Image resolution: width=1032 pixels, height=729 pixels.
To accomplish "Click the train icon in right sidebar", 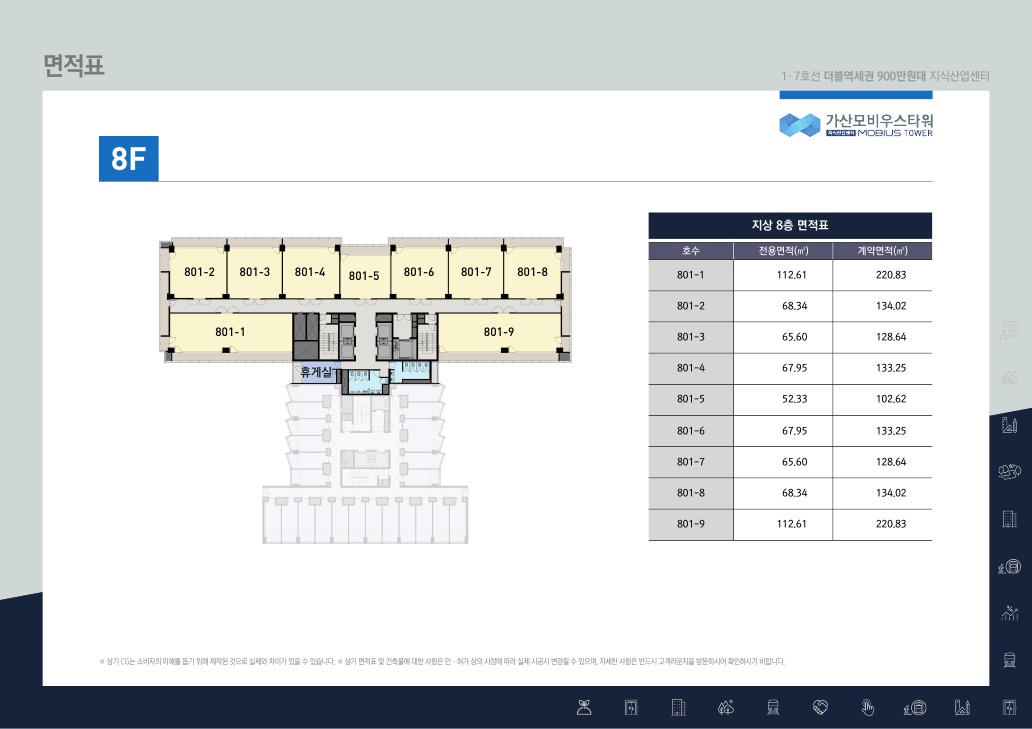I will pos(1010,659).
